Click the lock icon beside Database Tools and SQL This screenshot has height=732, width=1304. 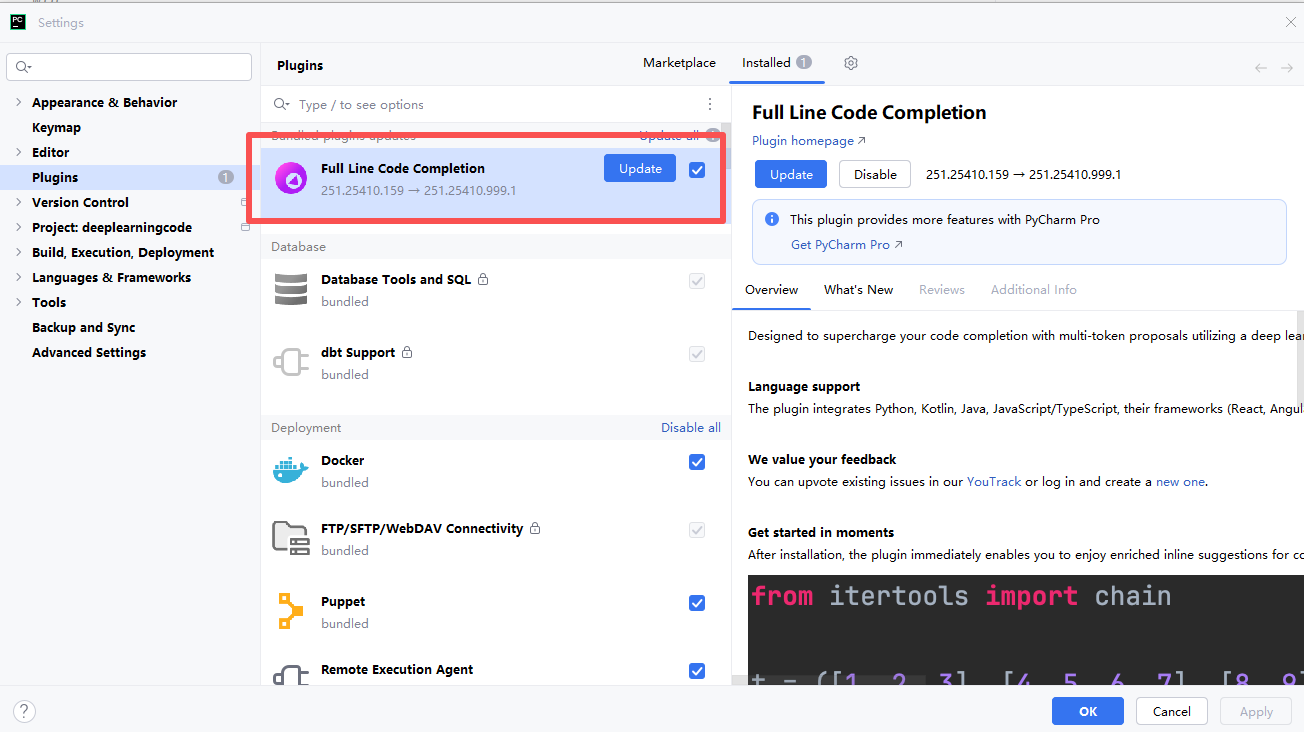coord(483,279)
